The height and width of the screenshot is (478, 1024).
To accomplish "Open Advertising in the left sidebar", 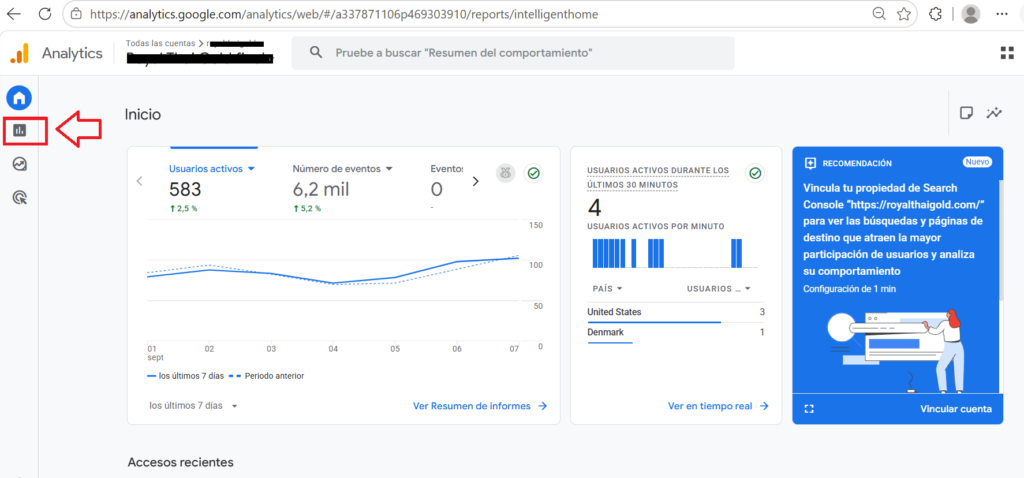I will tap(20, 197).
